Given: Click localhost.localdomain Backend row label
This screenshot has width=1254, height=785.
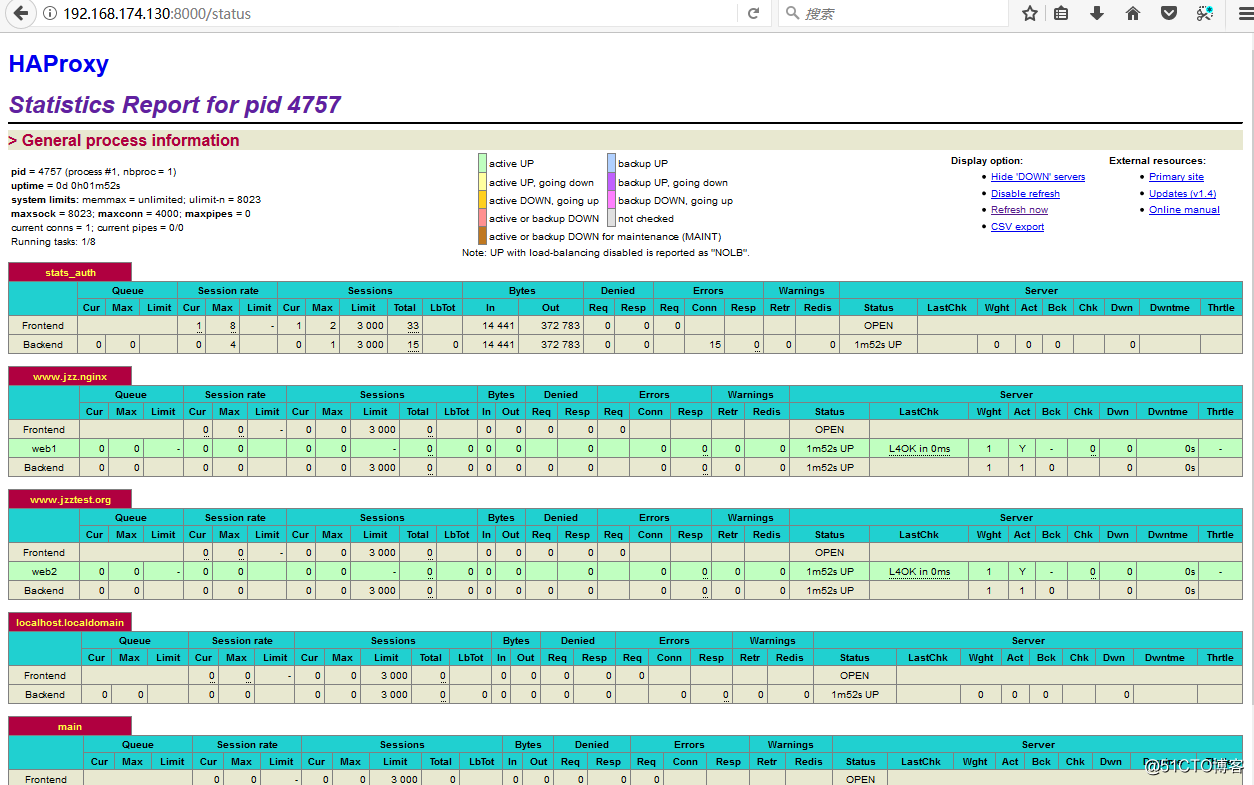Looking at the screenshot, I should [x=45, y=694].
